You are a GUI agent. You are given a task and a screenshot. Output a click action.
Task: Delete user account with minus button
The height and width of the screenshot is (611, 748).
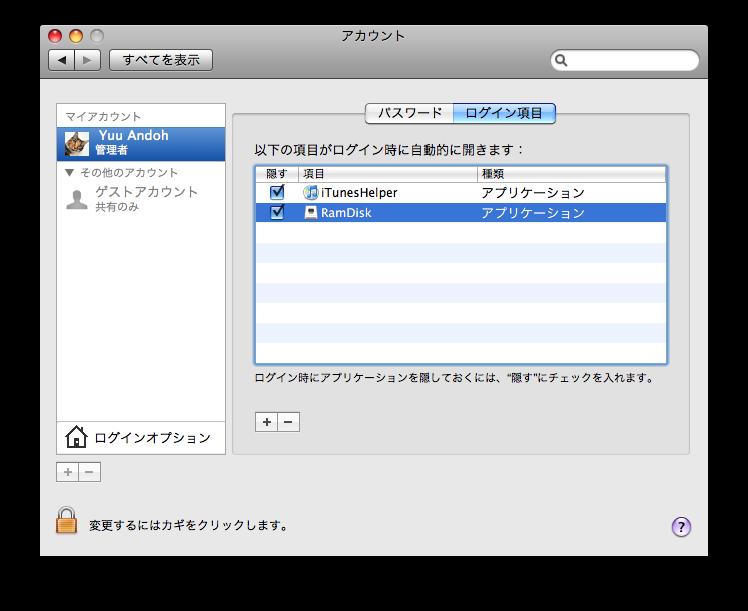[x=89, y=472]
